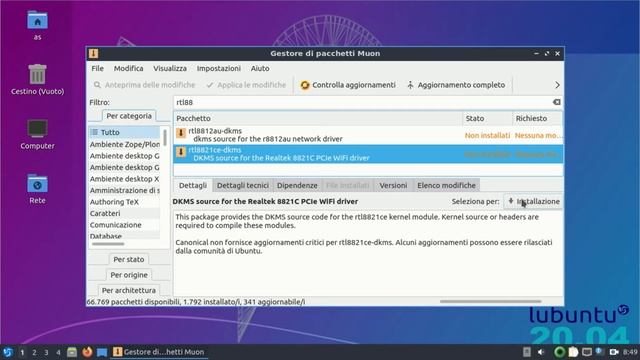Switch to virtual desktop 2

pos(34,352)
